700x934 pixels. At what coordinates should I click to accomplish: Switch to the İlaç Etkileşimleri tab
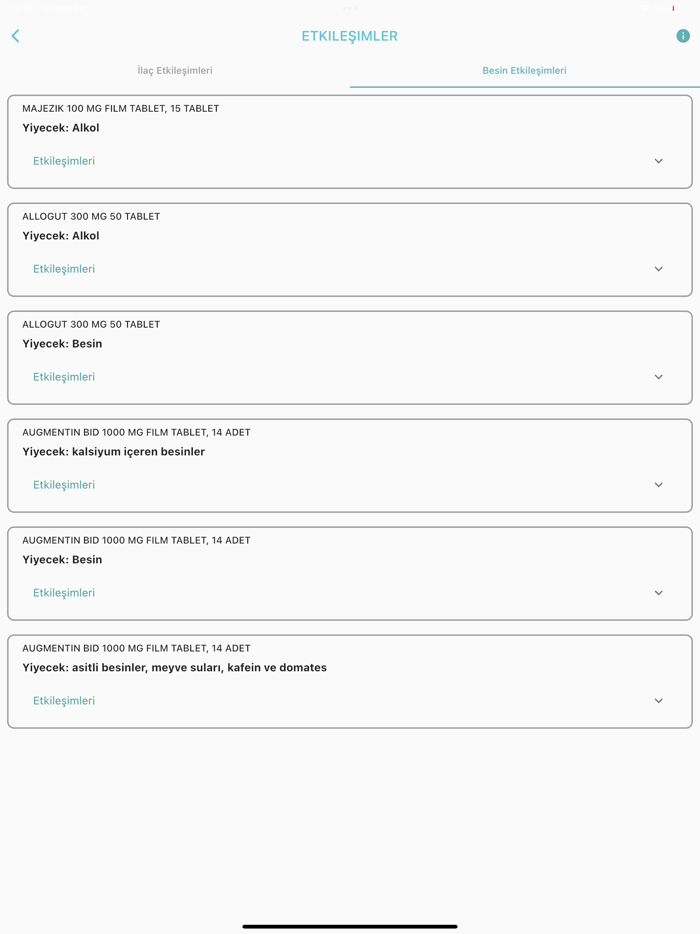coord(175,71)
